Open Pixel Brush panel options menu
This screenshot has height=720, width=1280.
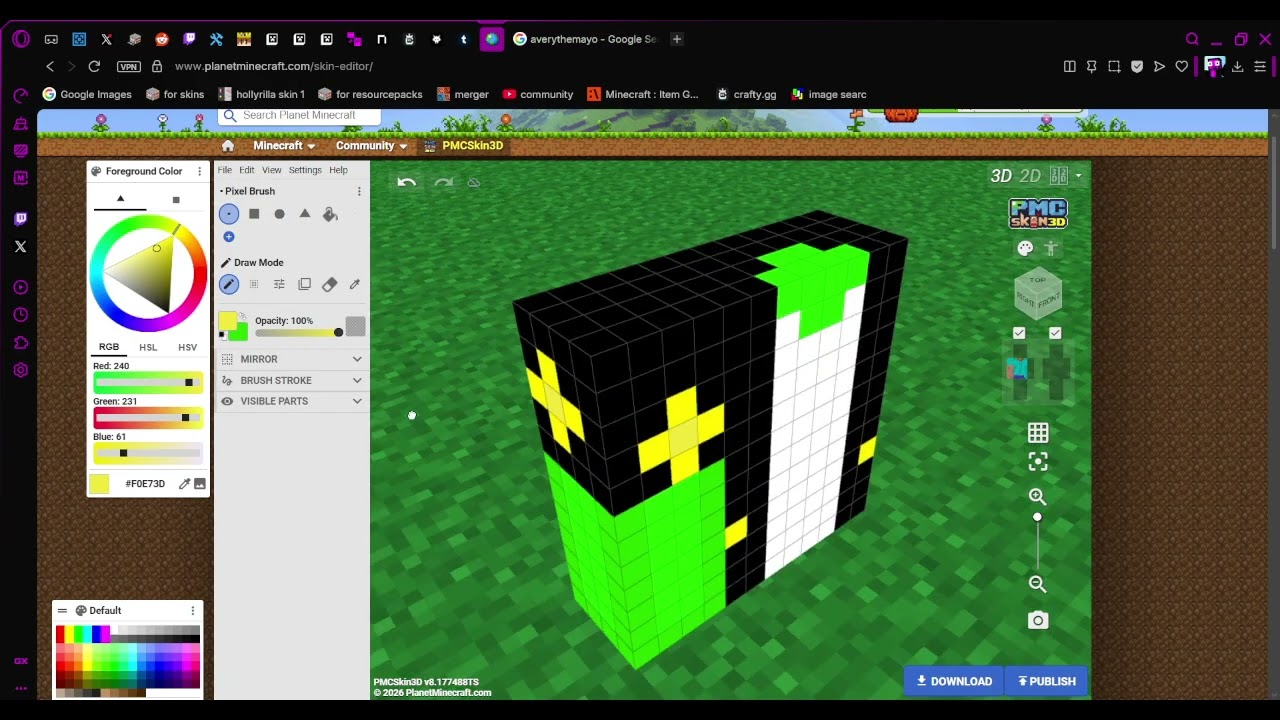tap(359, 191)
